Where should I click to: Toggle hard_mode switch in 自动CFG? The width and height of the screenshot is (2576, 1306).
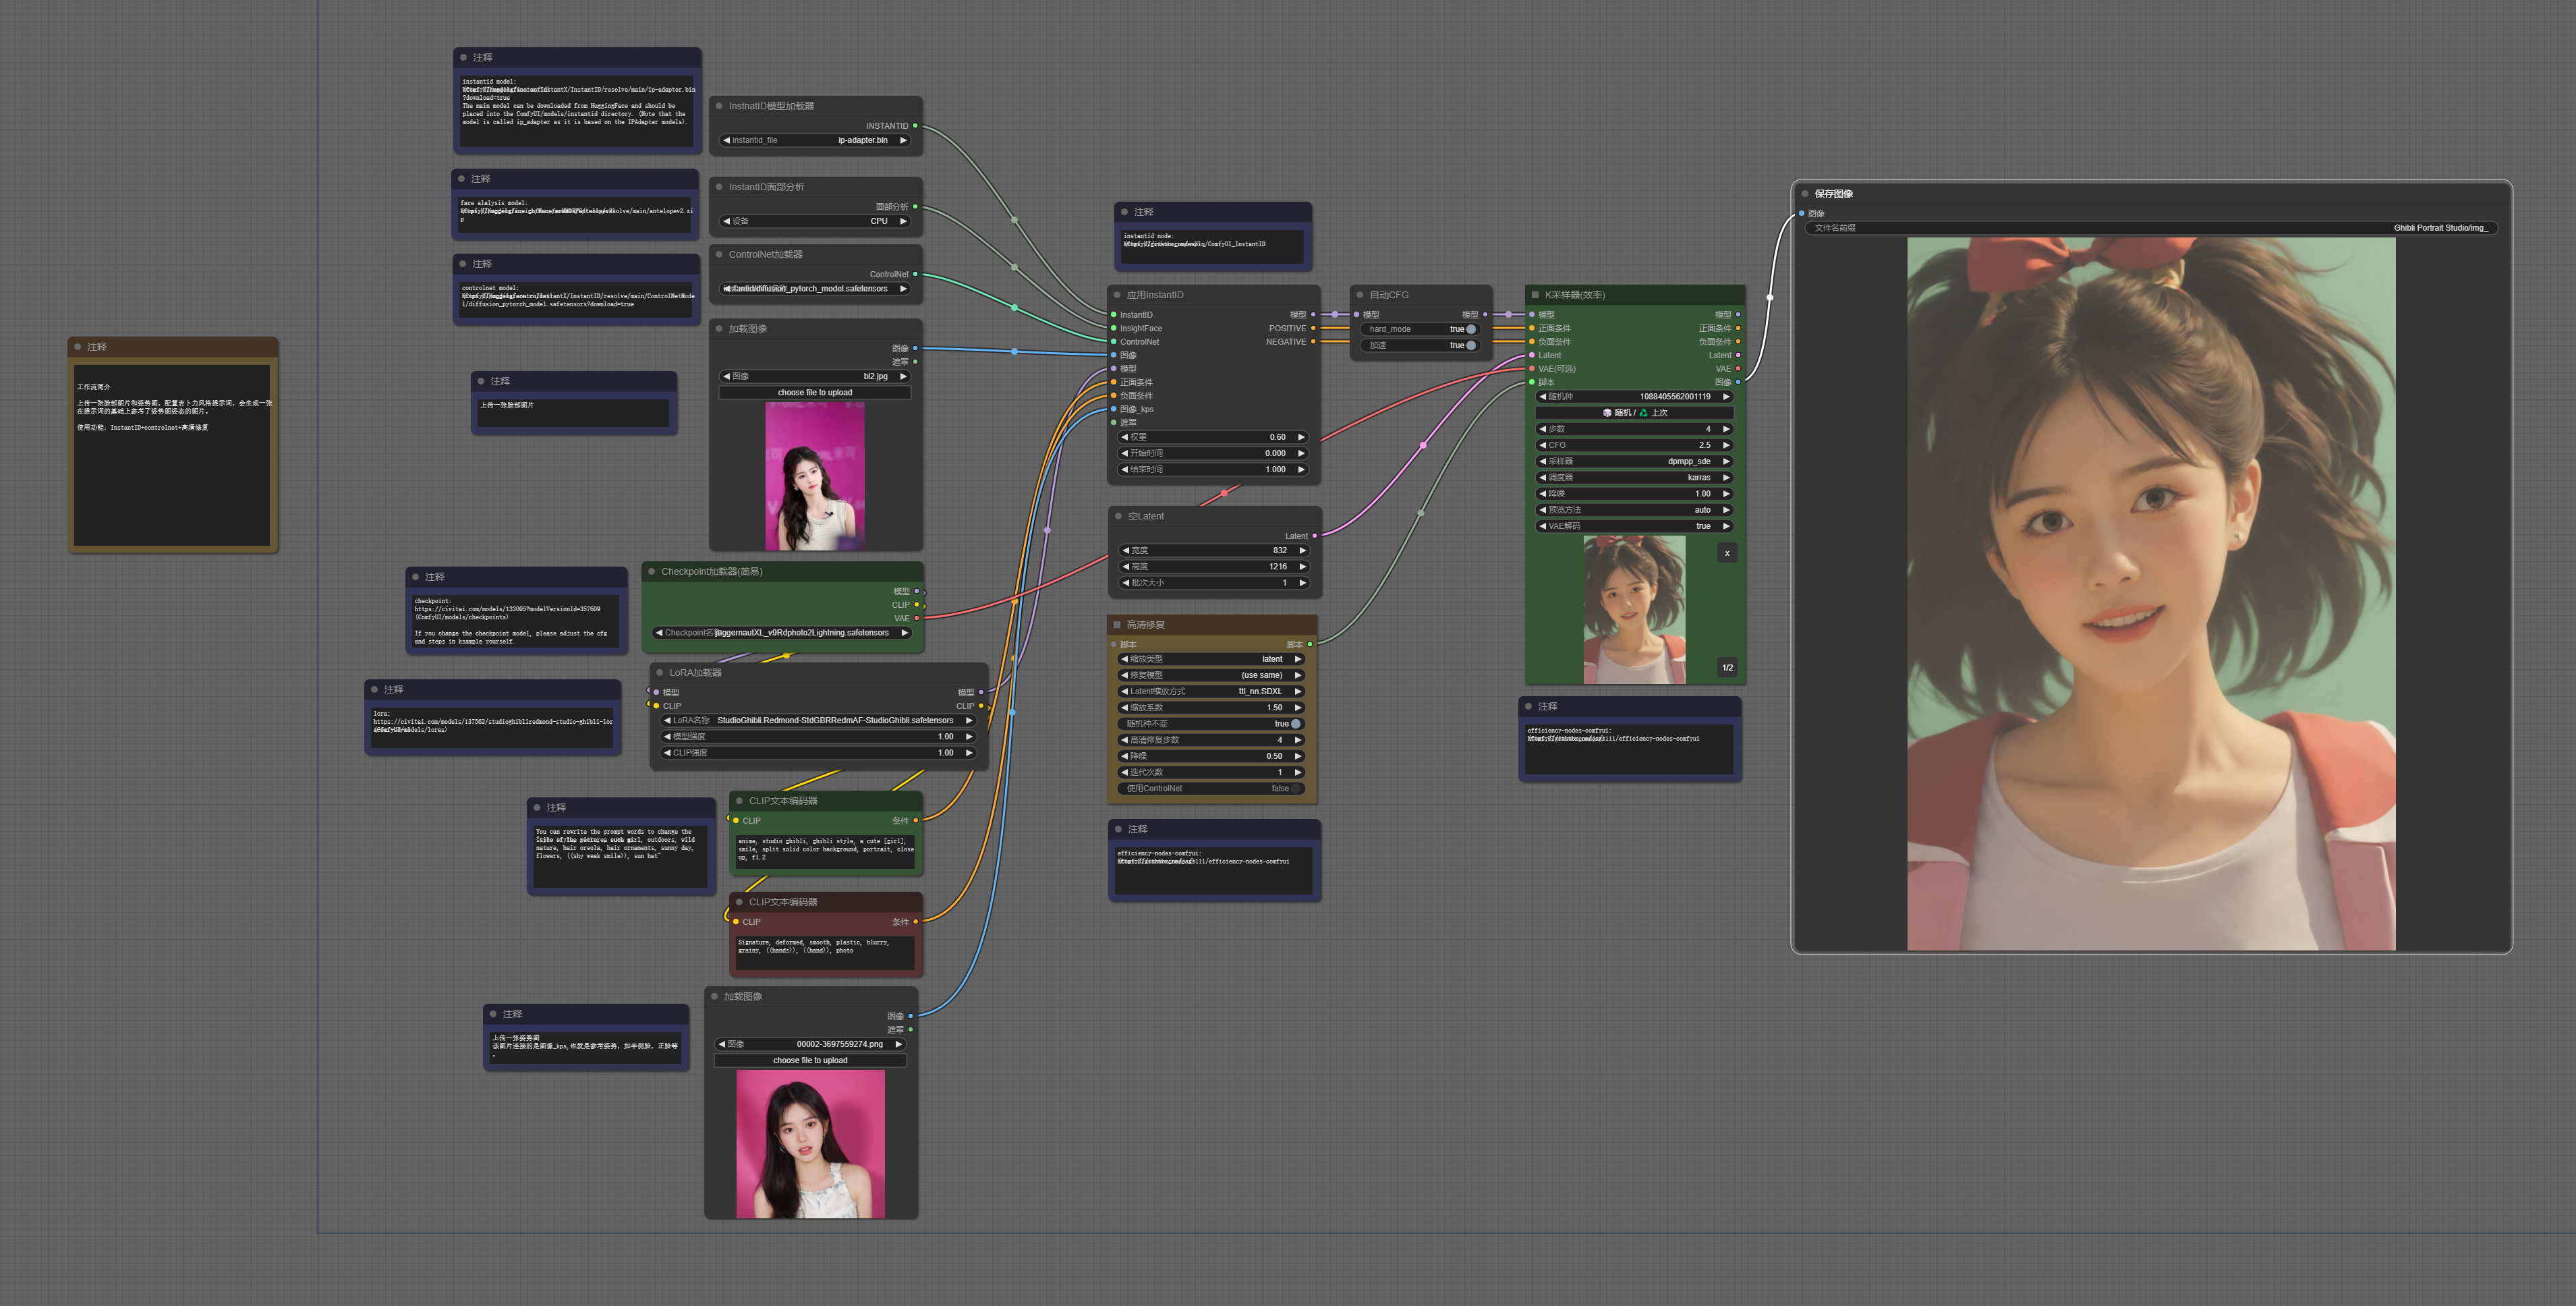tap(1471, 329)
